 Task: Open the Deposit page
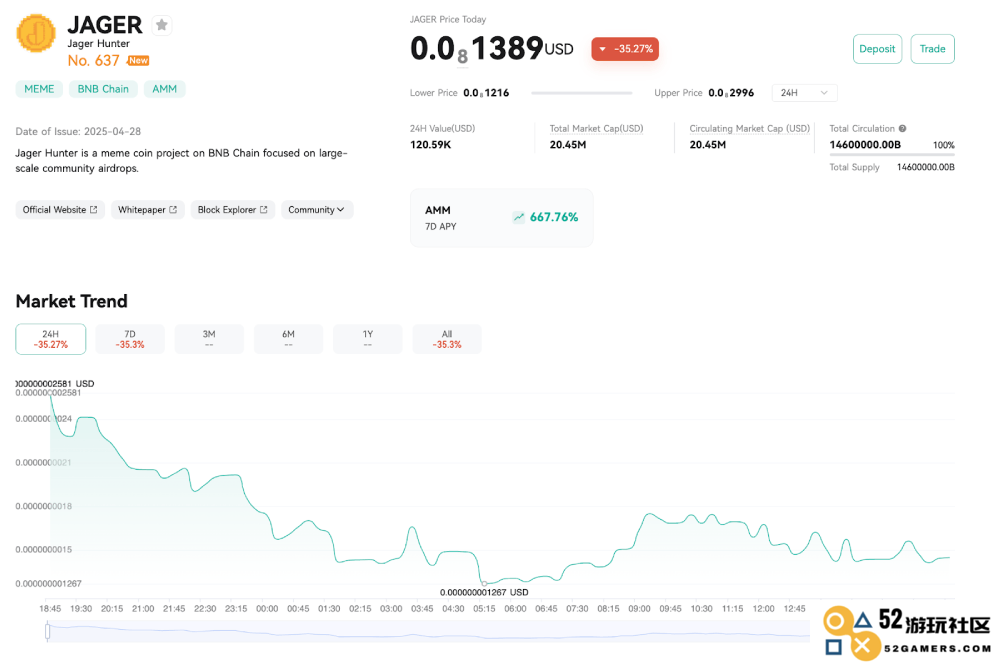pos(877,49)
